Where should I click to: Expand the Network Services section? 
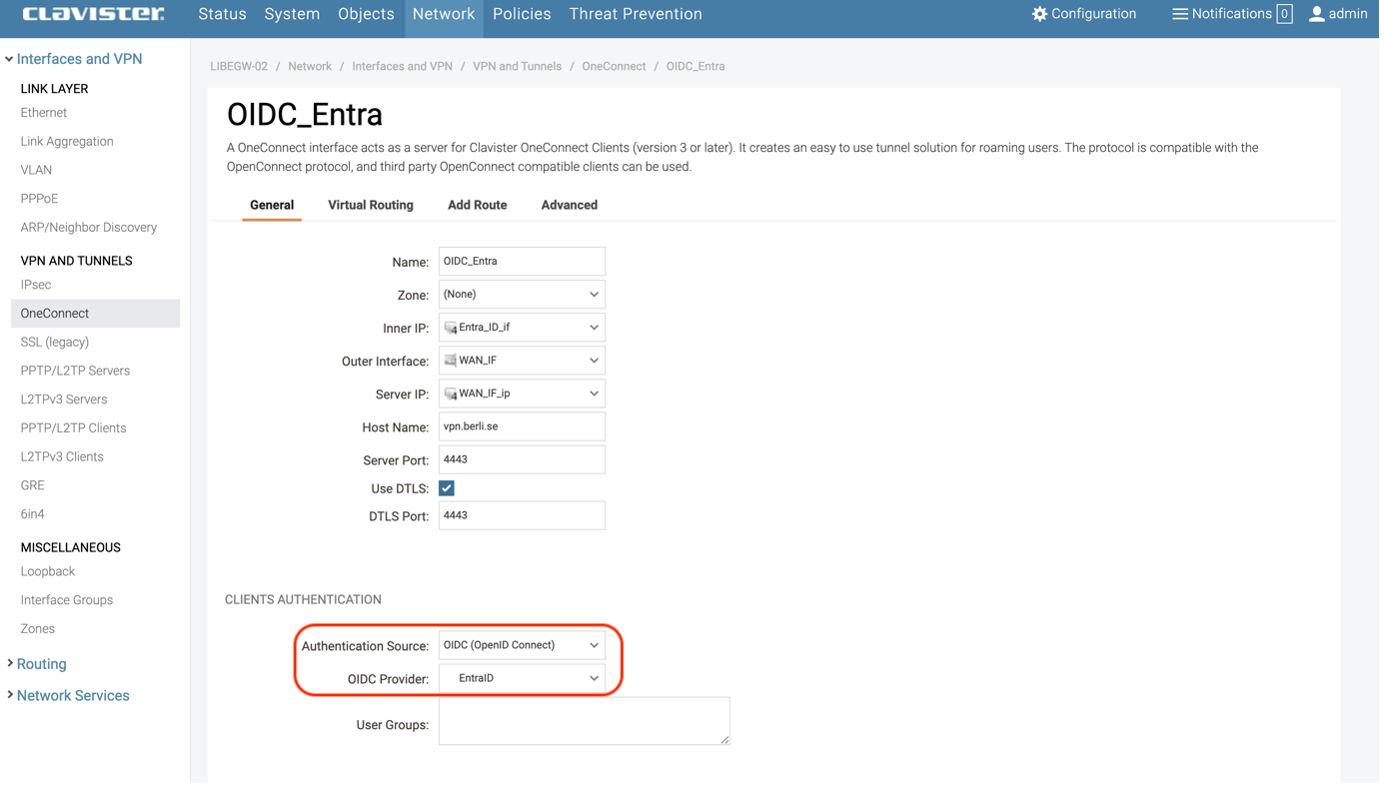tap(68, 696)
